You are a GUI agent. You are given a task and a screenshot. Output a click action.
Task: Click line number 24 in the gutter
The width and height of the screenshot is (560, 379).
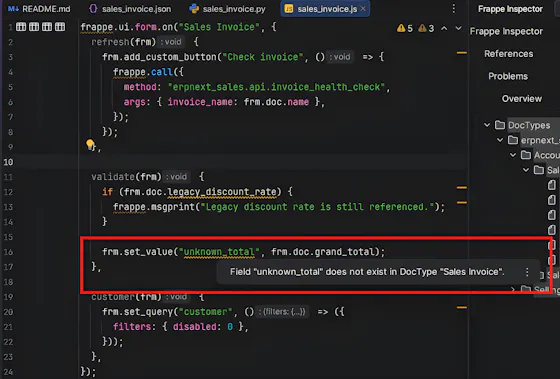click(x=8, y=372)
